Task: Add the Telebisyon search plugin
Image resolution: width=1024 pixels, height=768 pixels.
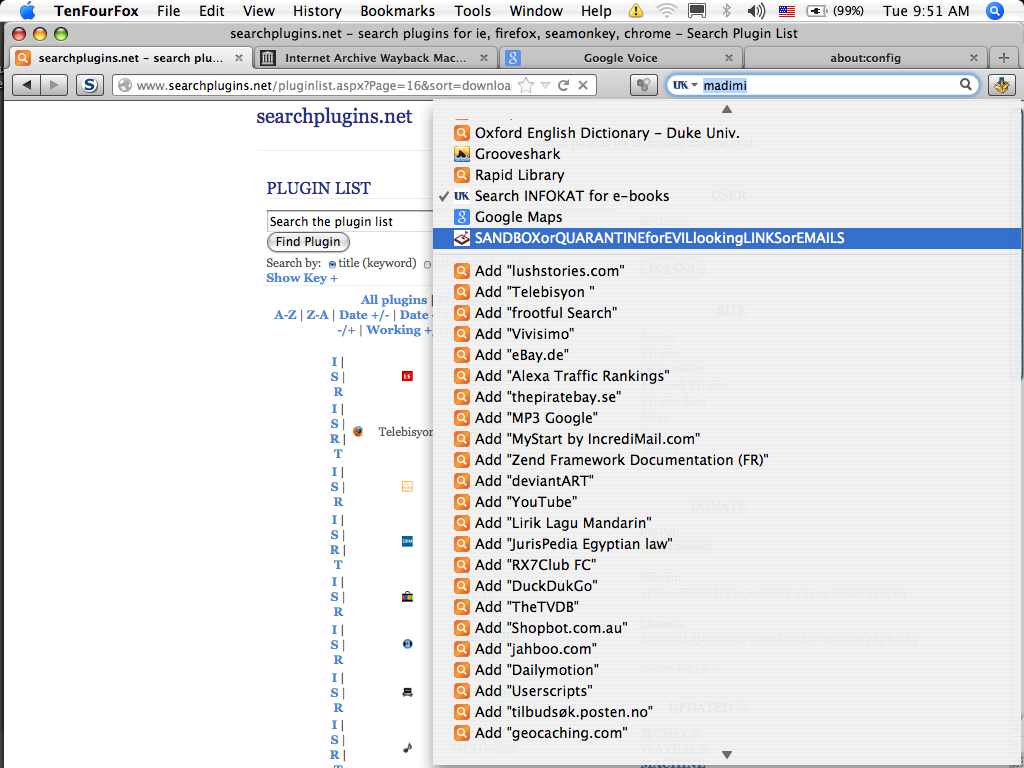Action: [x=727, y=292]
